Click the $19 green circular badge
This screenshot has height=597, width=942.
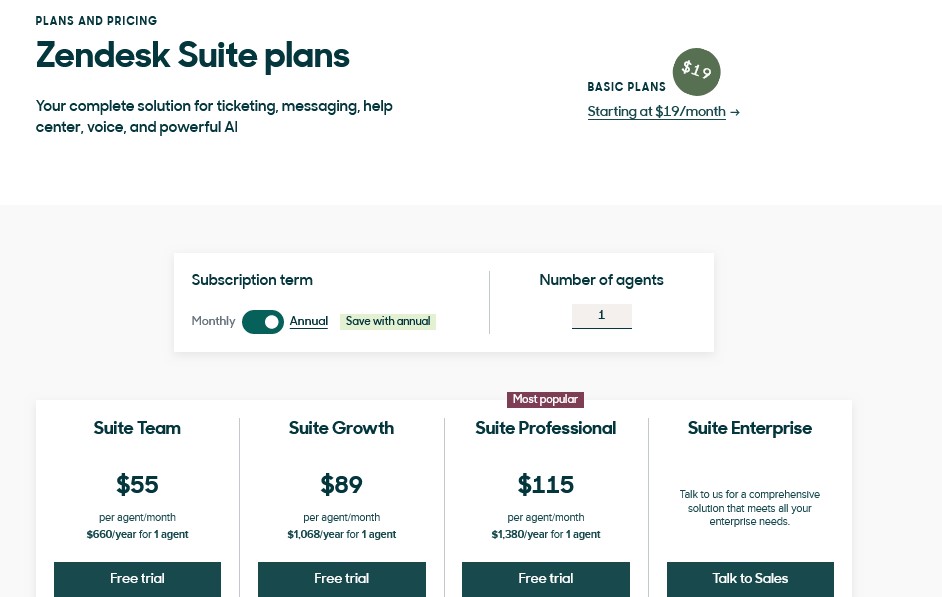pyautogui.click(x=696, y=71)
